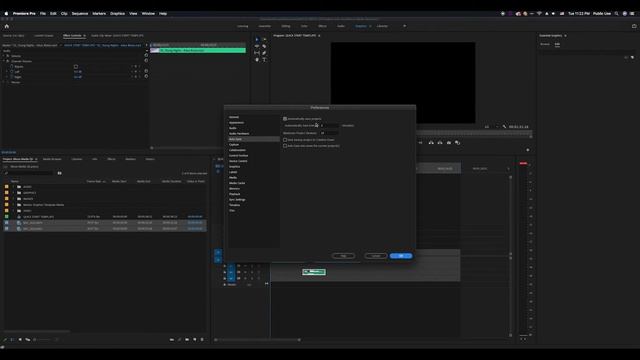Click the Project panel thumbnail zoom slider
The image size is (640, 360).
[45, 339]
